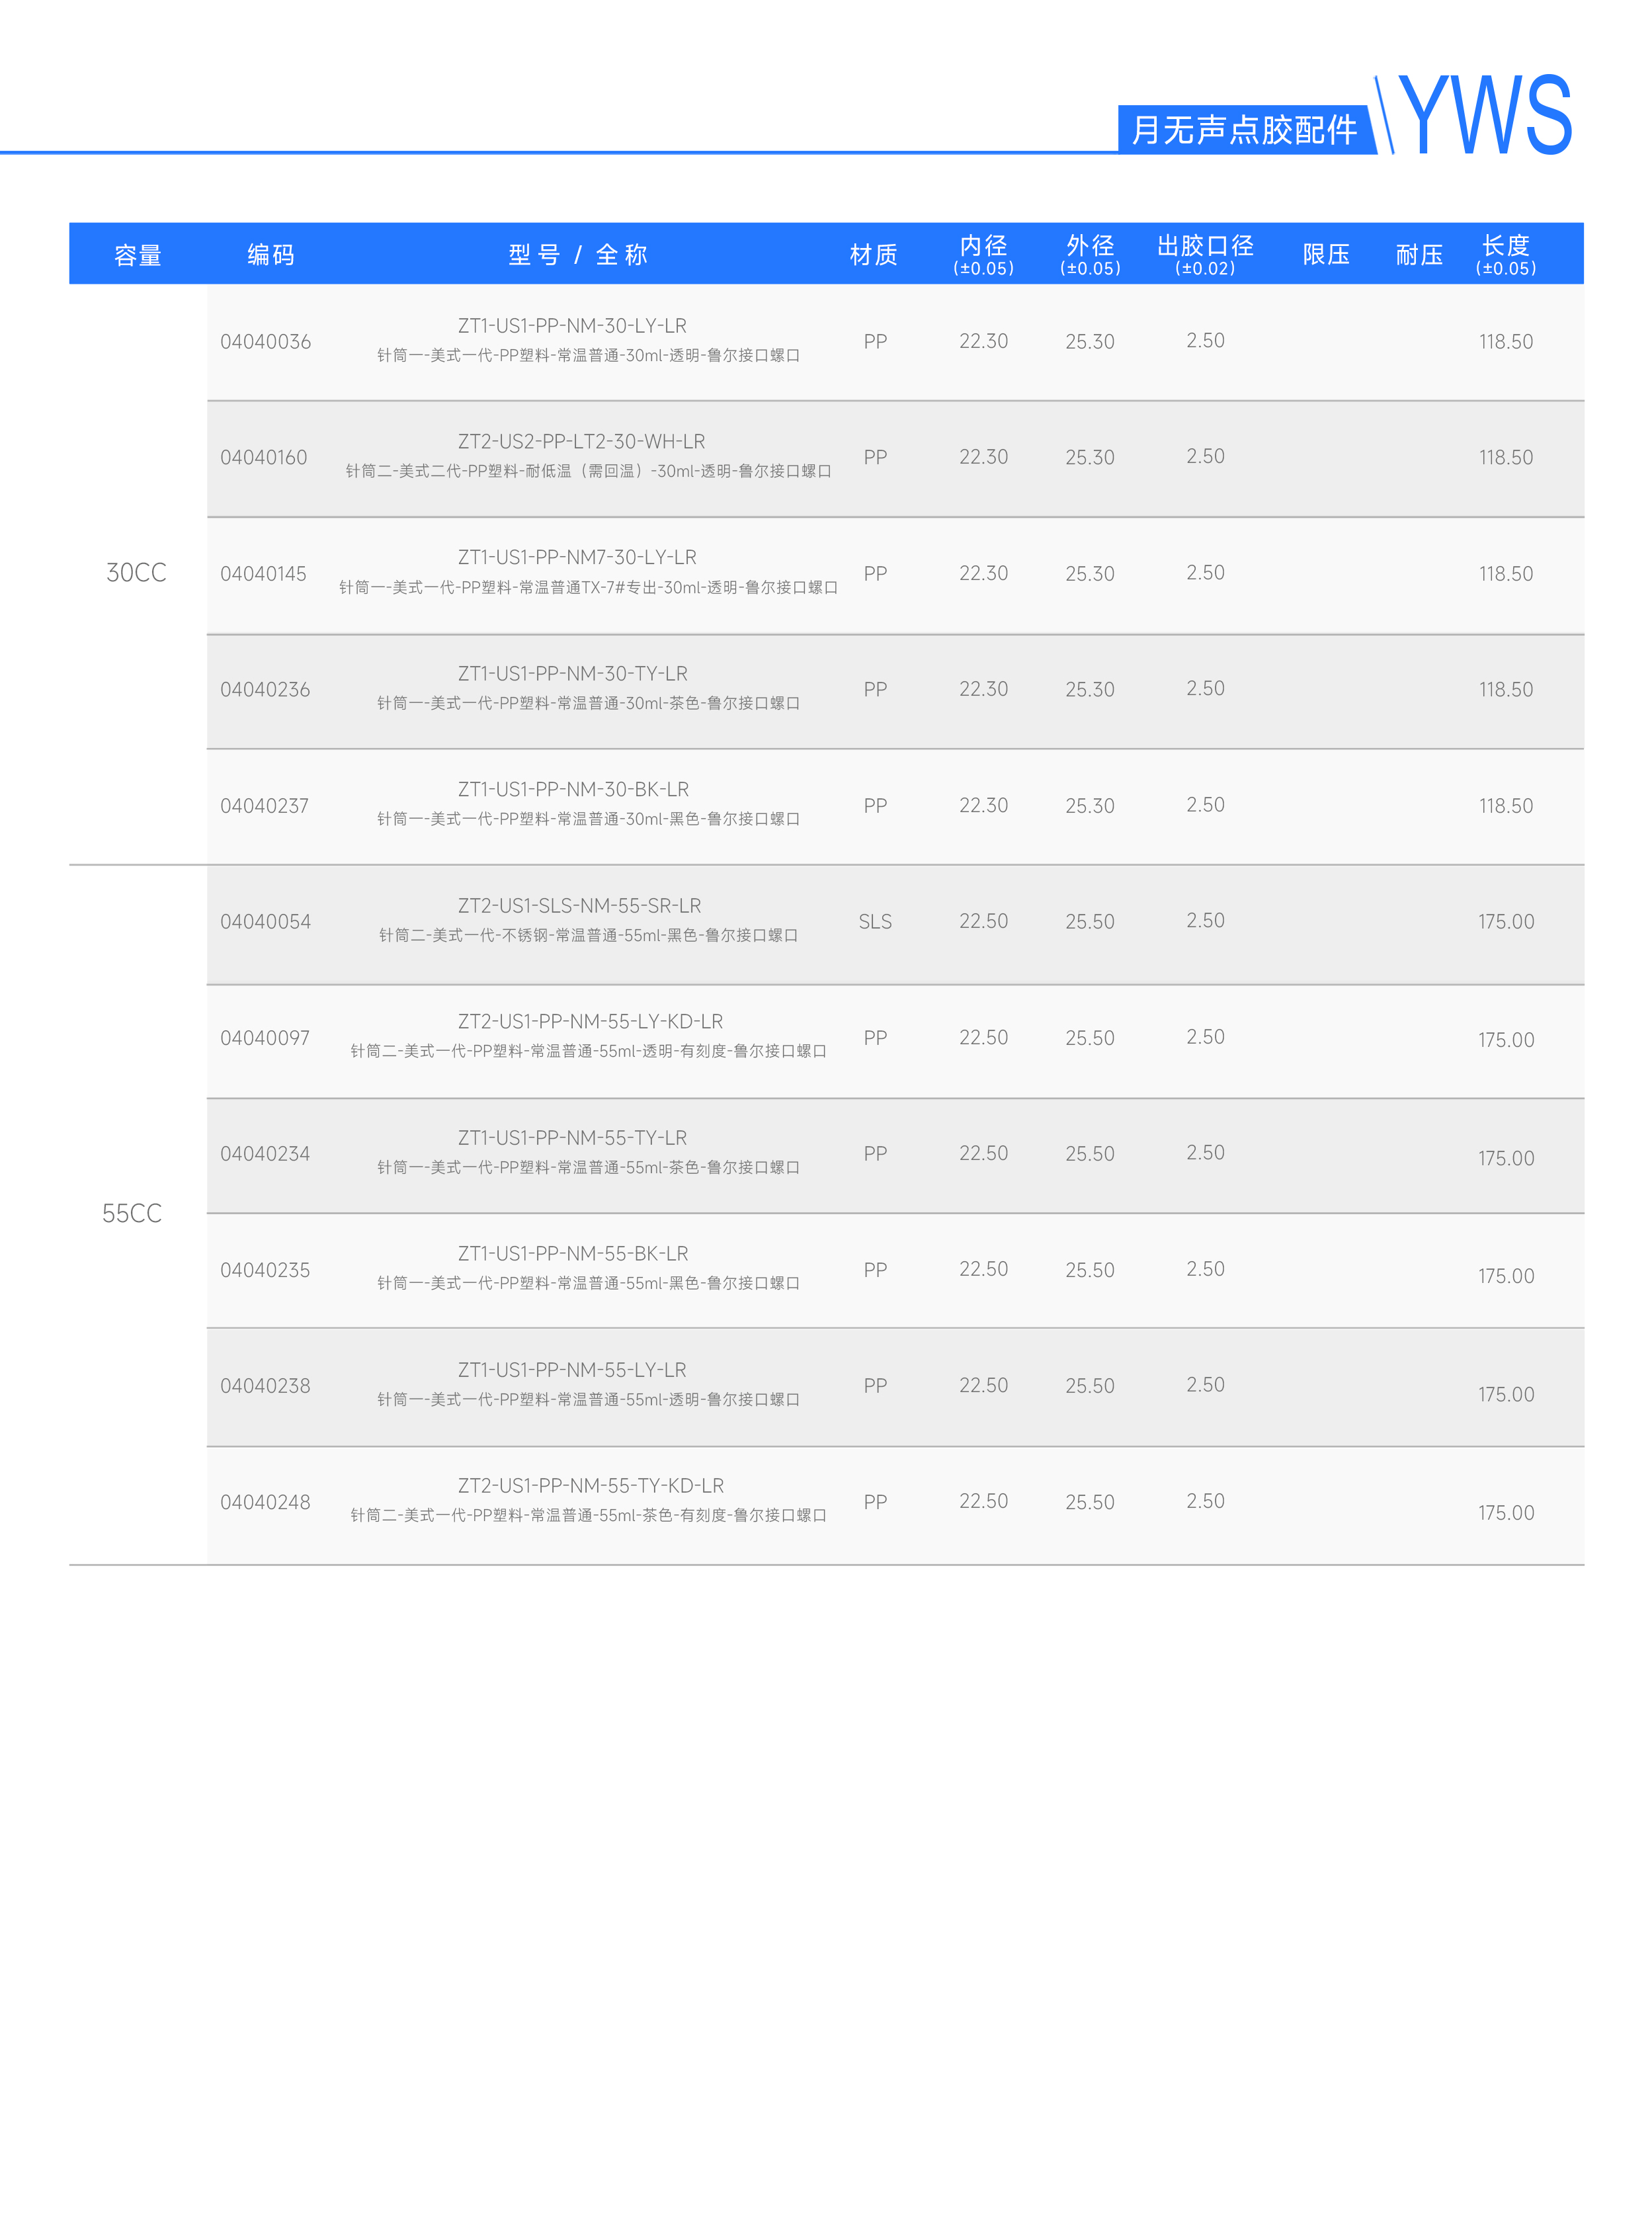The width and height of the screenshot is (1652, 2226).
Task: Select the 型号 / 全称 column header
Action: tap(578, 255)
